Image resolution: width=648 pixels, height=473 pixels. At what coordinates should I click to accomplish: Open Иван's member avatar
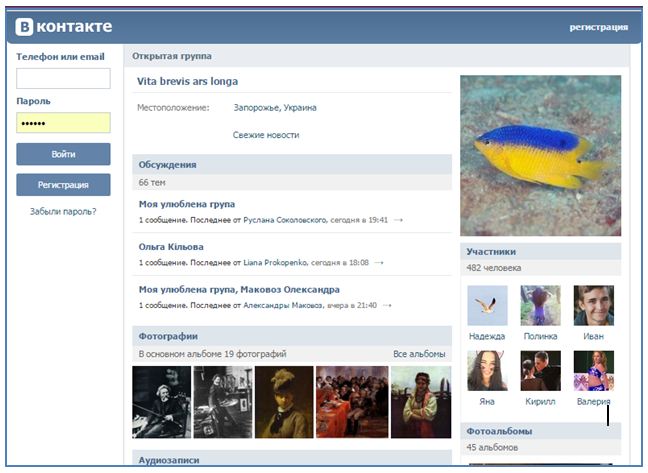tap(593, 305)
